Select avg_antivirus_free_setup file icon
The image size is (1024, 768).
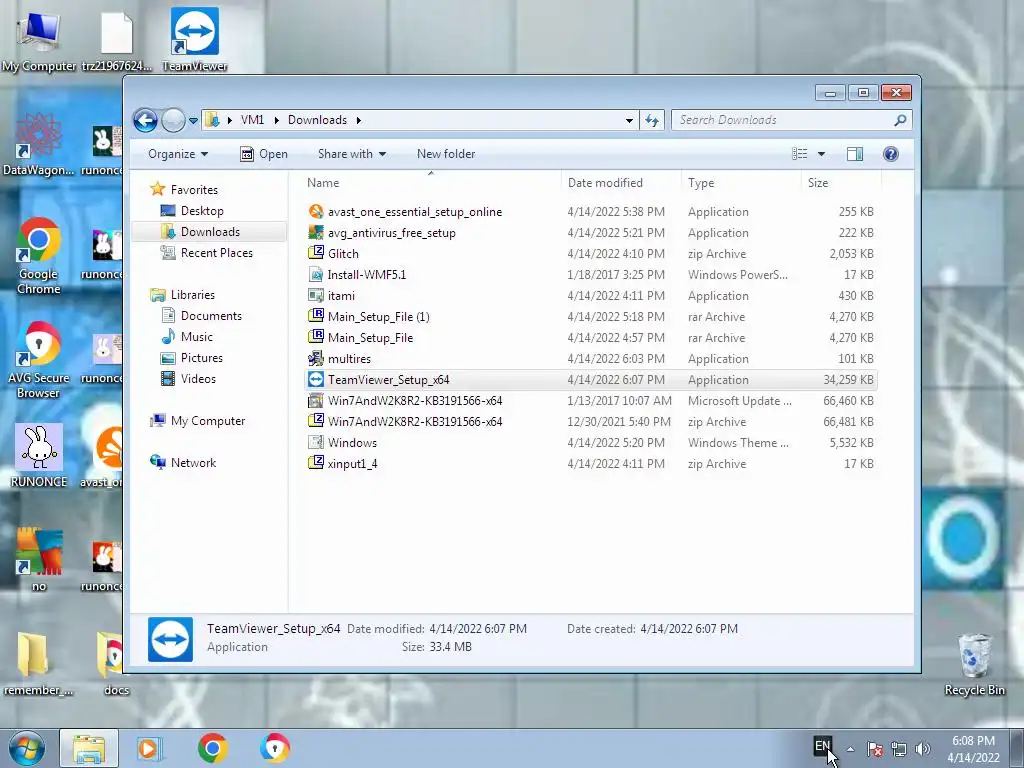click(x=316, y=232)
